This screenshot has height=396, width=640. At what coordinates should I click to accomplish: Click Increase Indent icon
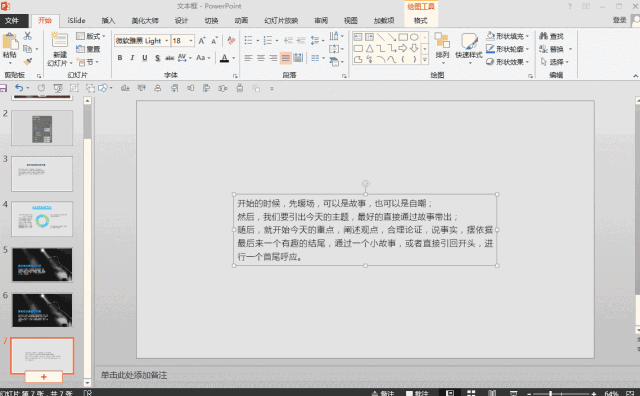coord(301,40)
